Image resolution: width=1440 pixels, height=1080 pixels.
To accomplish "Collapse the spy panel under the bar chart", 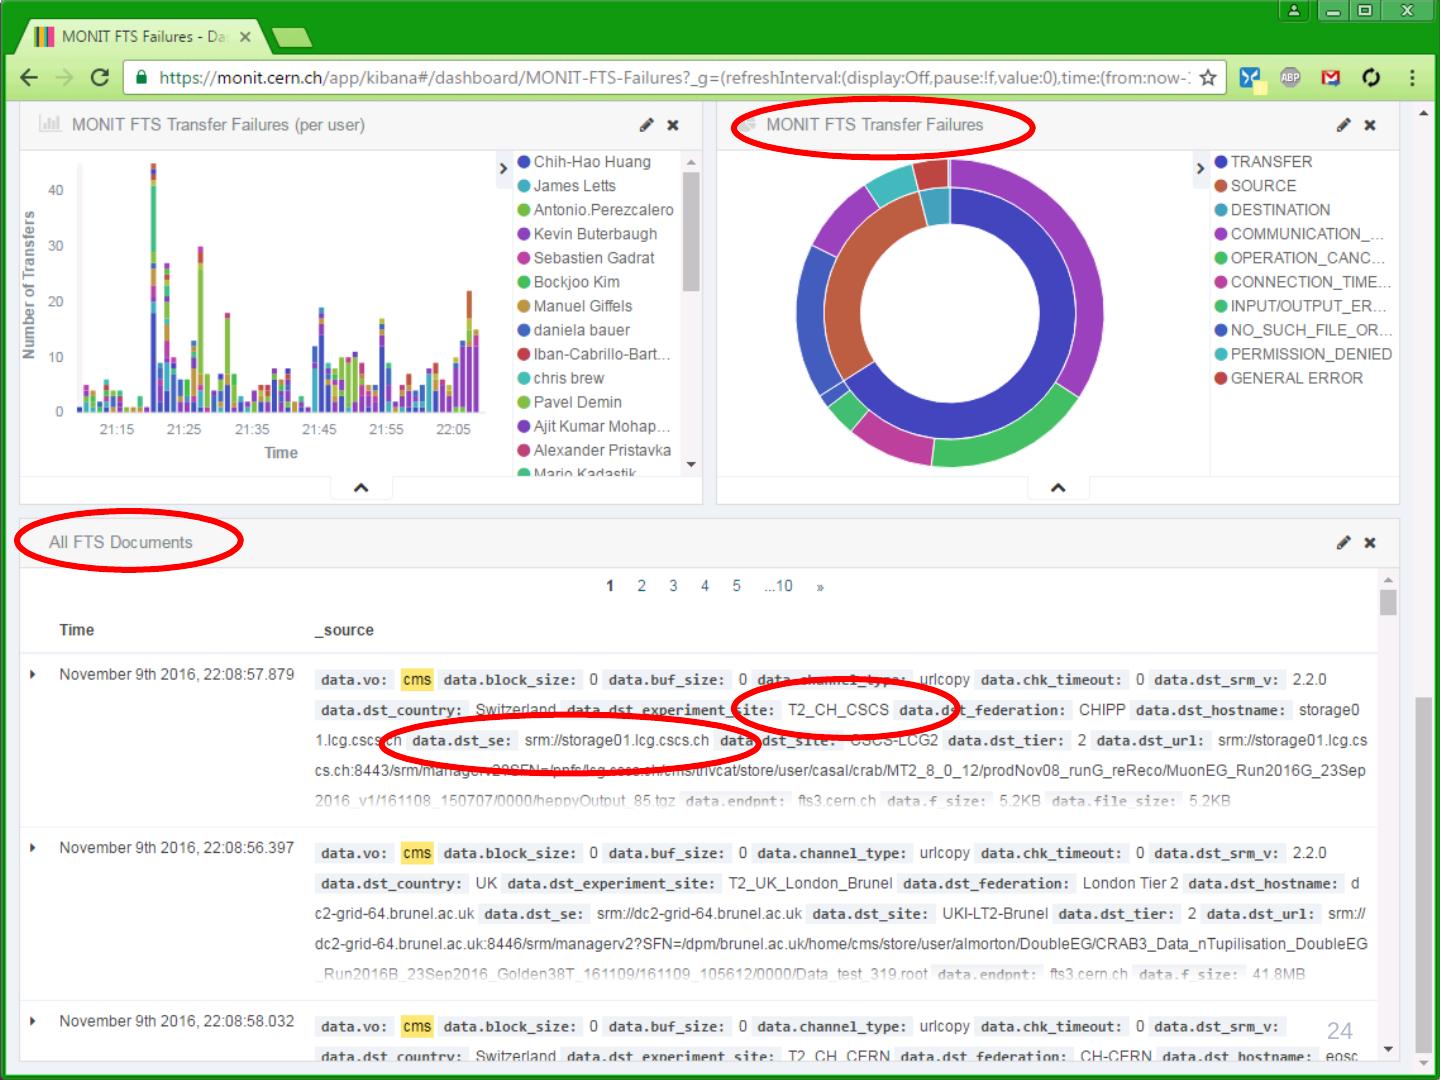I will click(x=361, y=488).
